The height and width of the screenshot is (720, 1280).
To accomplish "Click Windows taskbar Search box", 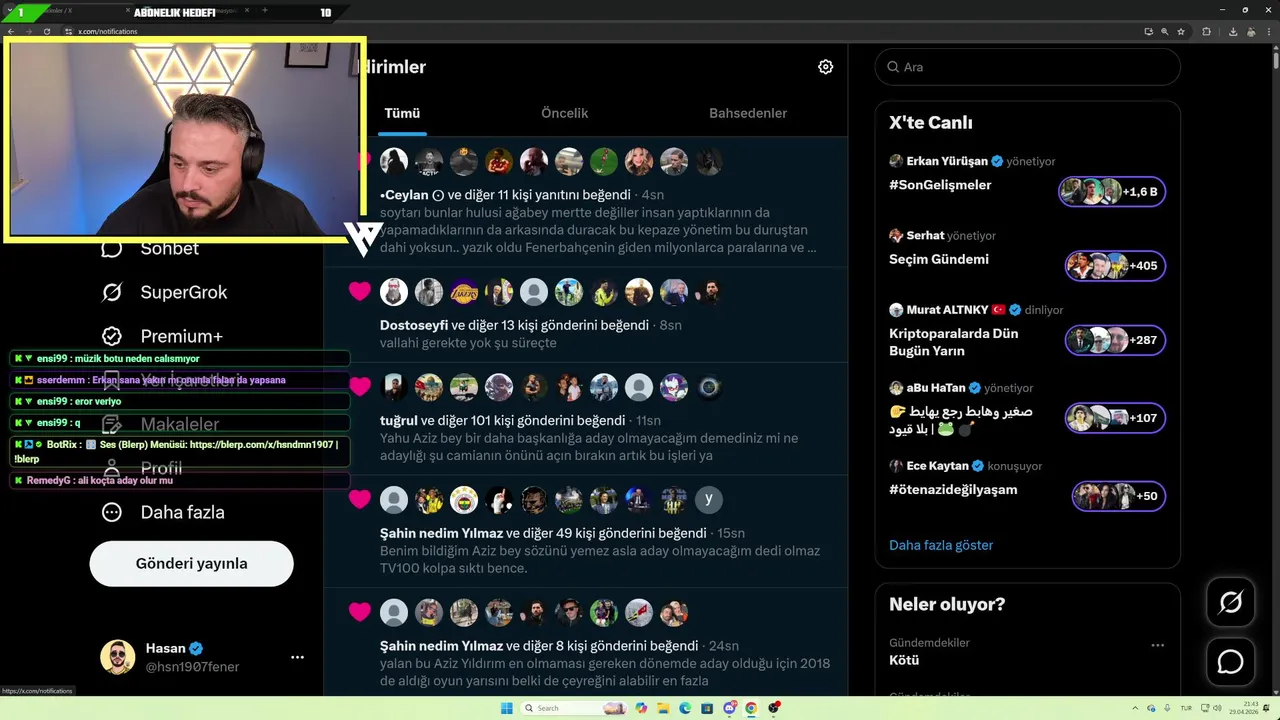I will (x=573, y=708).
